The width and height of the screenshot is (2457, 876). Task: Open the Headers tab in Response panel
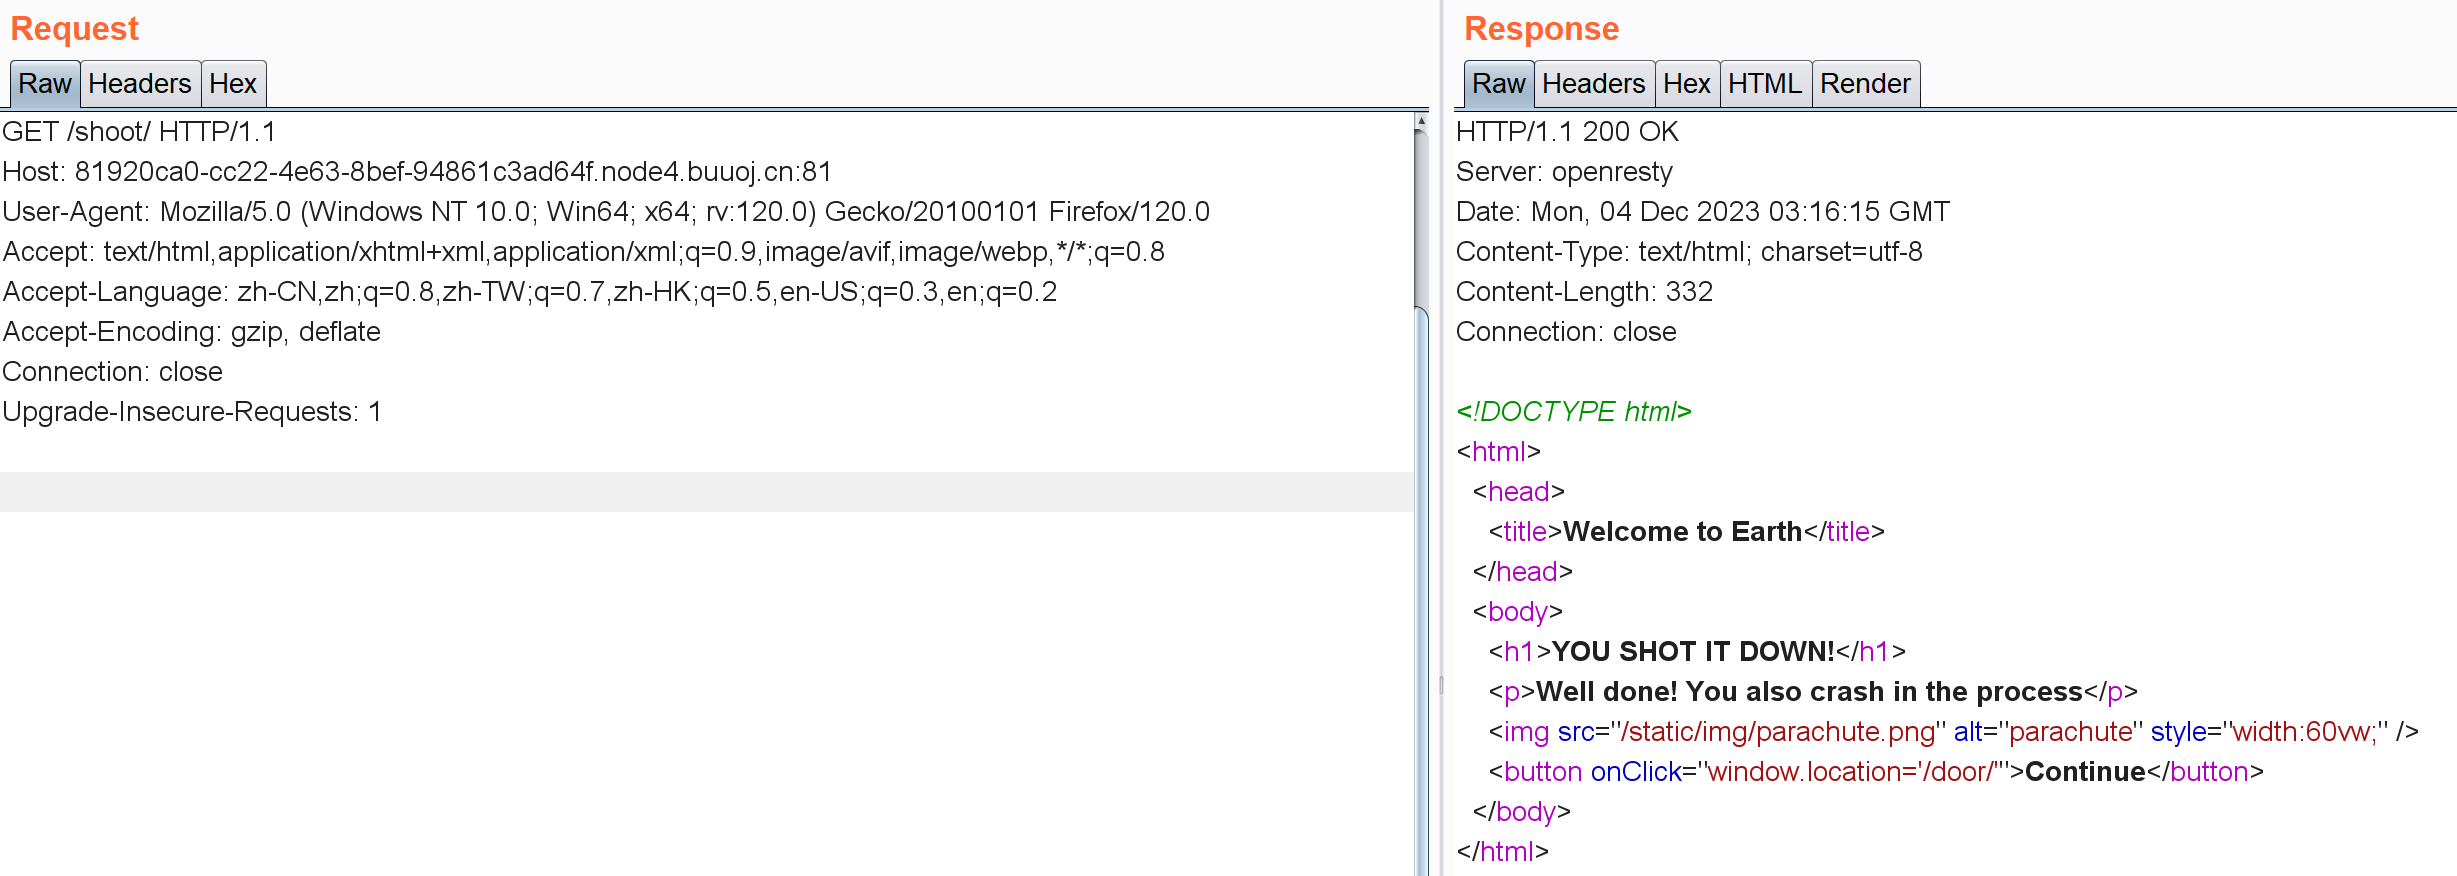click(x=1593, y=84)
